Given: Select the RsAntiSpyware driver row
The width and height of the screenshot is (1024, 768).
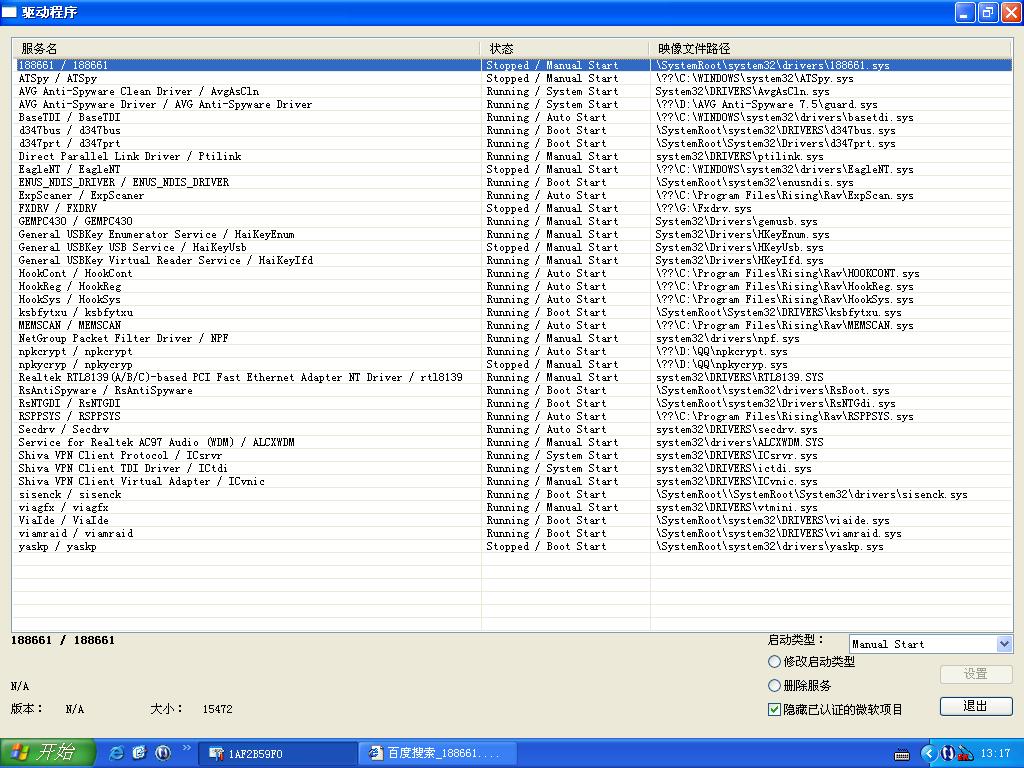Looking at the screenshot, I should pyautogui.click(x=106, y=391).
